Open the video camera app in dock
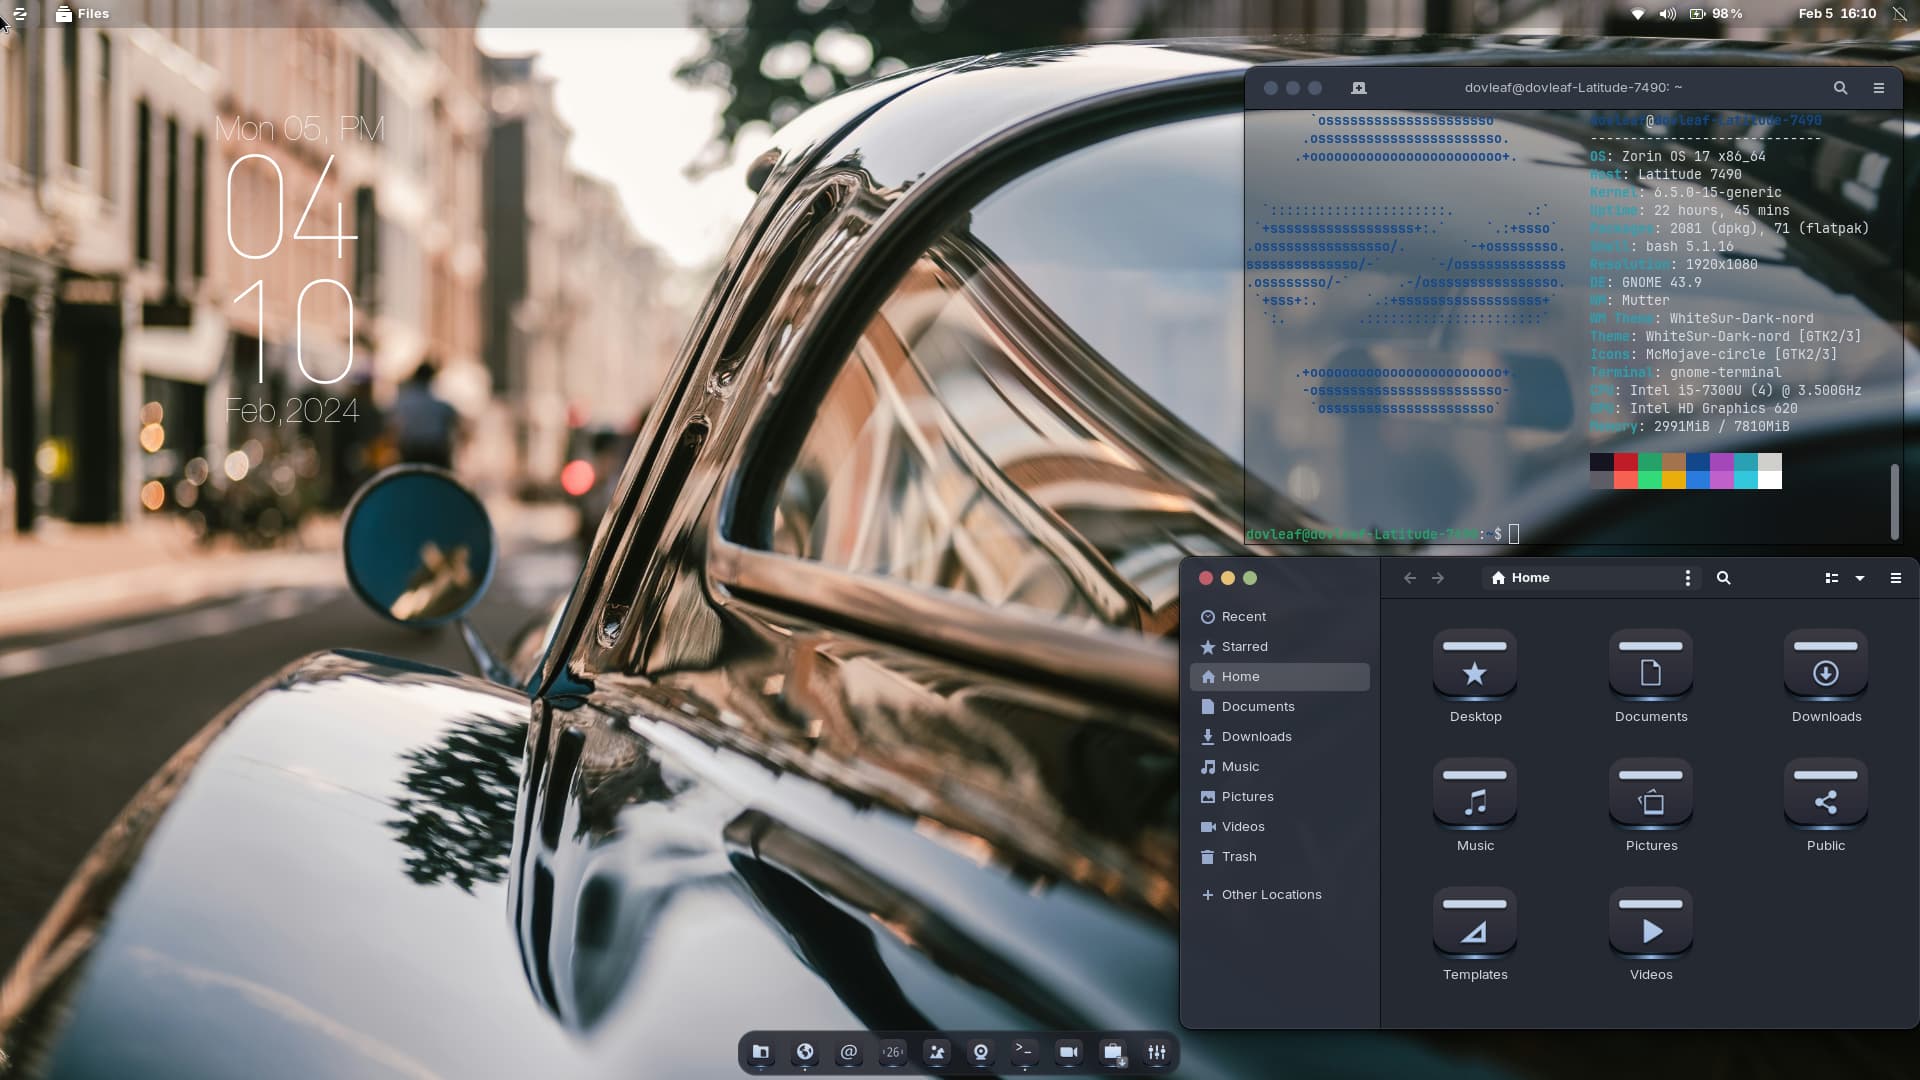This screenshot has width=1920, height=1080. point(1069,1052)
